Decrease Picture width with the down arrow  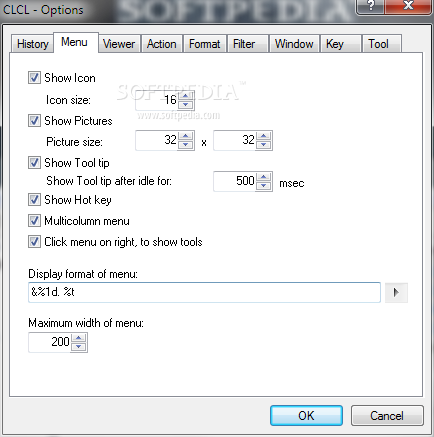186,145
